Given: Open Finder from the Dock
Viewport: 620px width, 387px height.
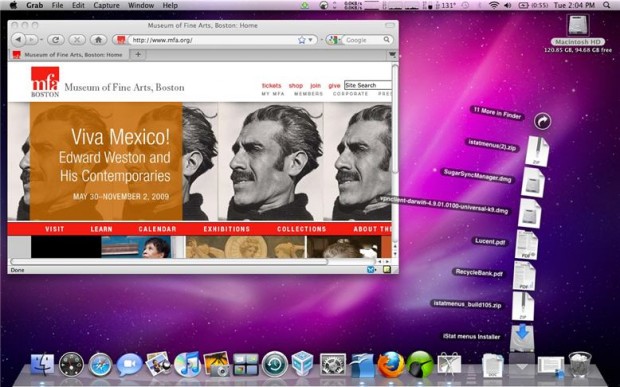Looking at the screenshot, I should tap(42, 364).
